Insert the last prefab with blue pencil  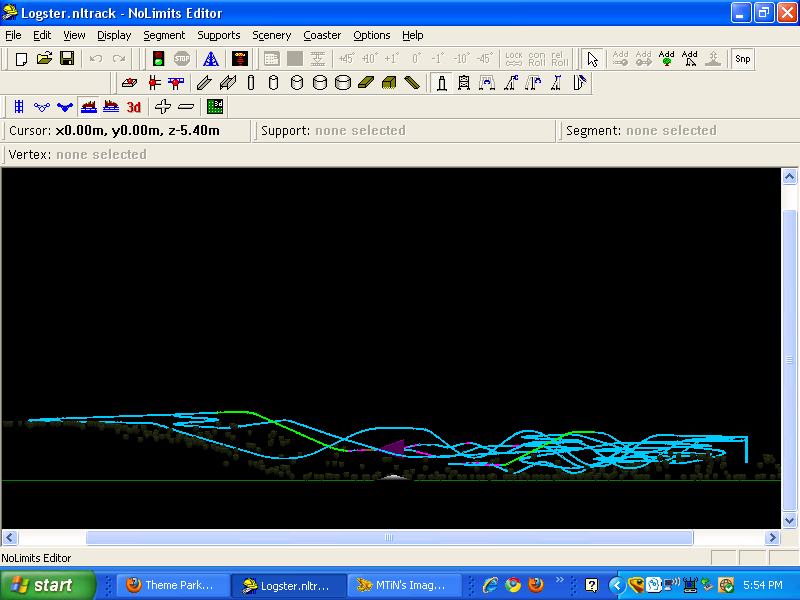point(580,83)
